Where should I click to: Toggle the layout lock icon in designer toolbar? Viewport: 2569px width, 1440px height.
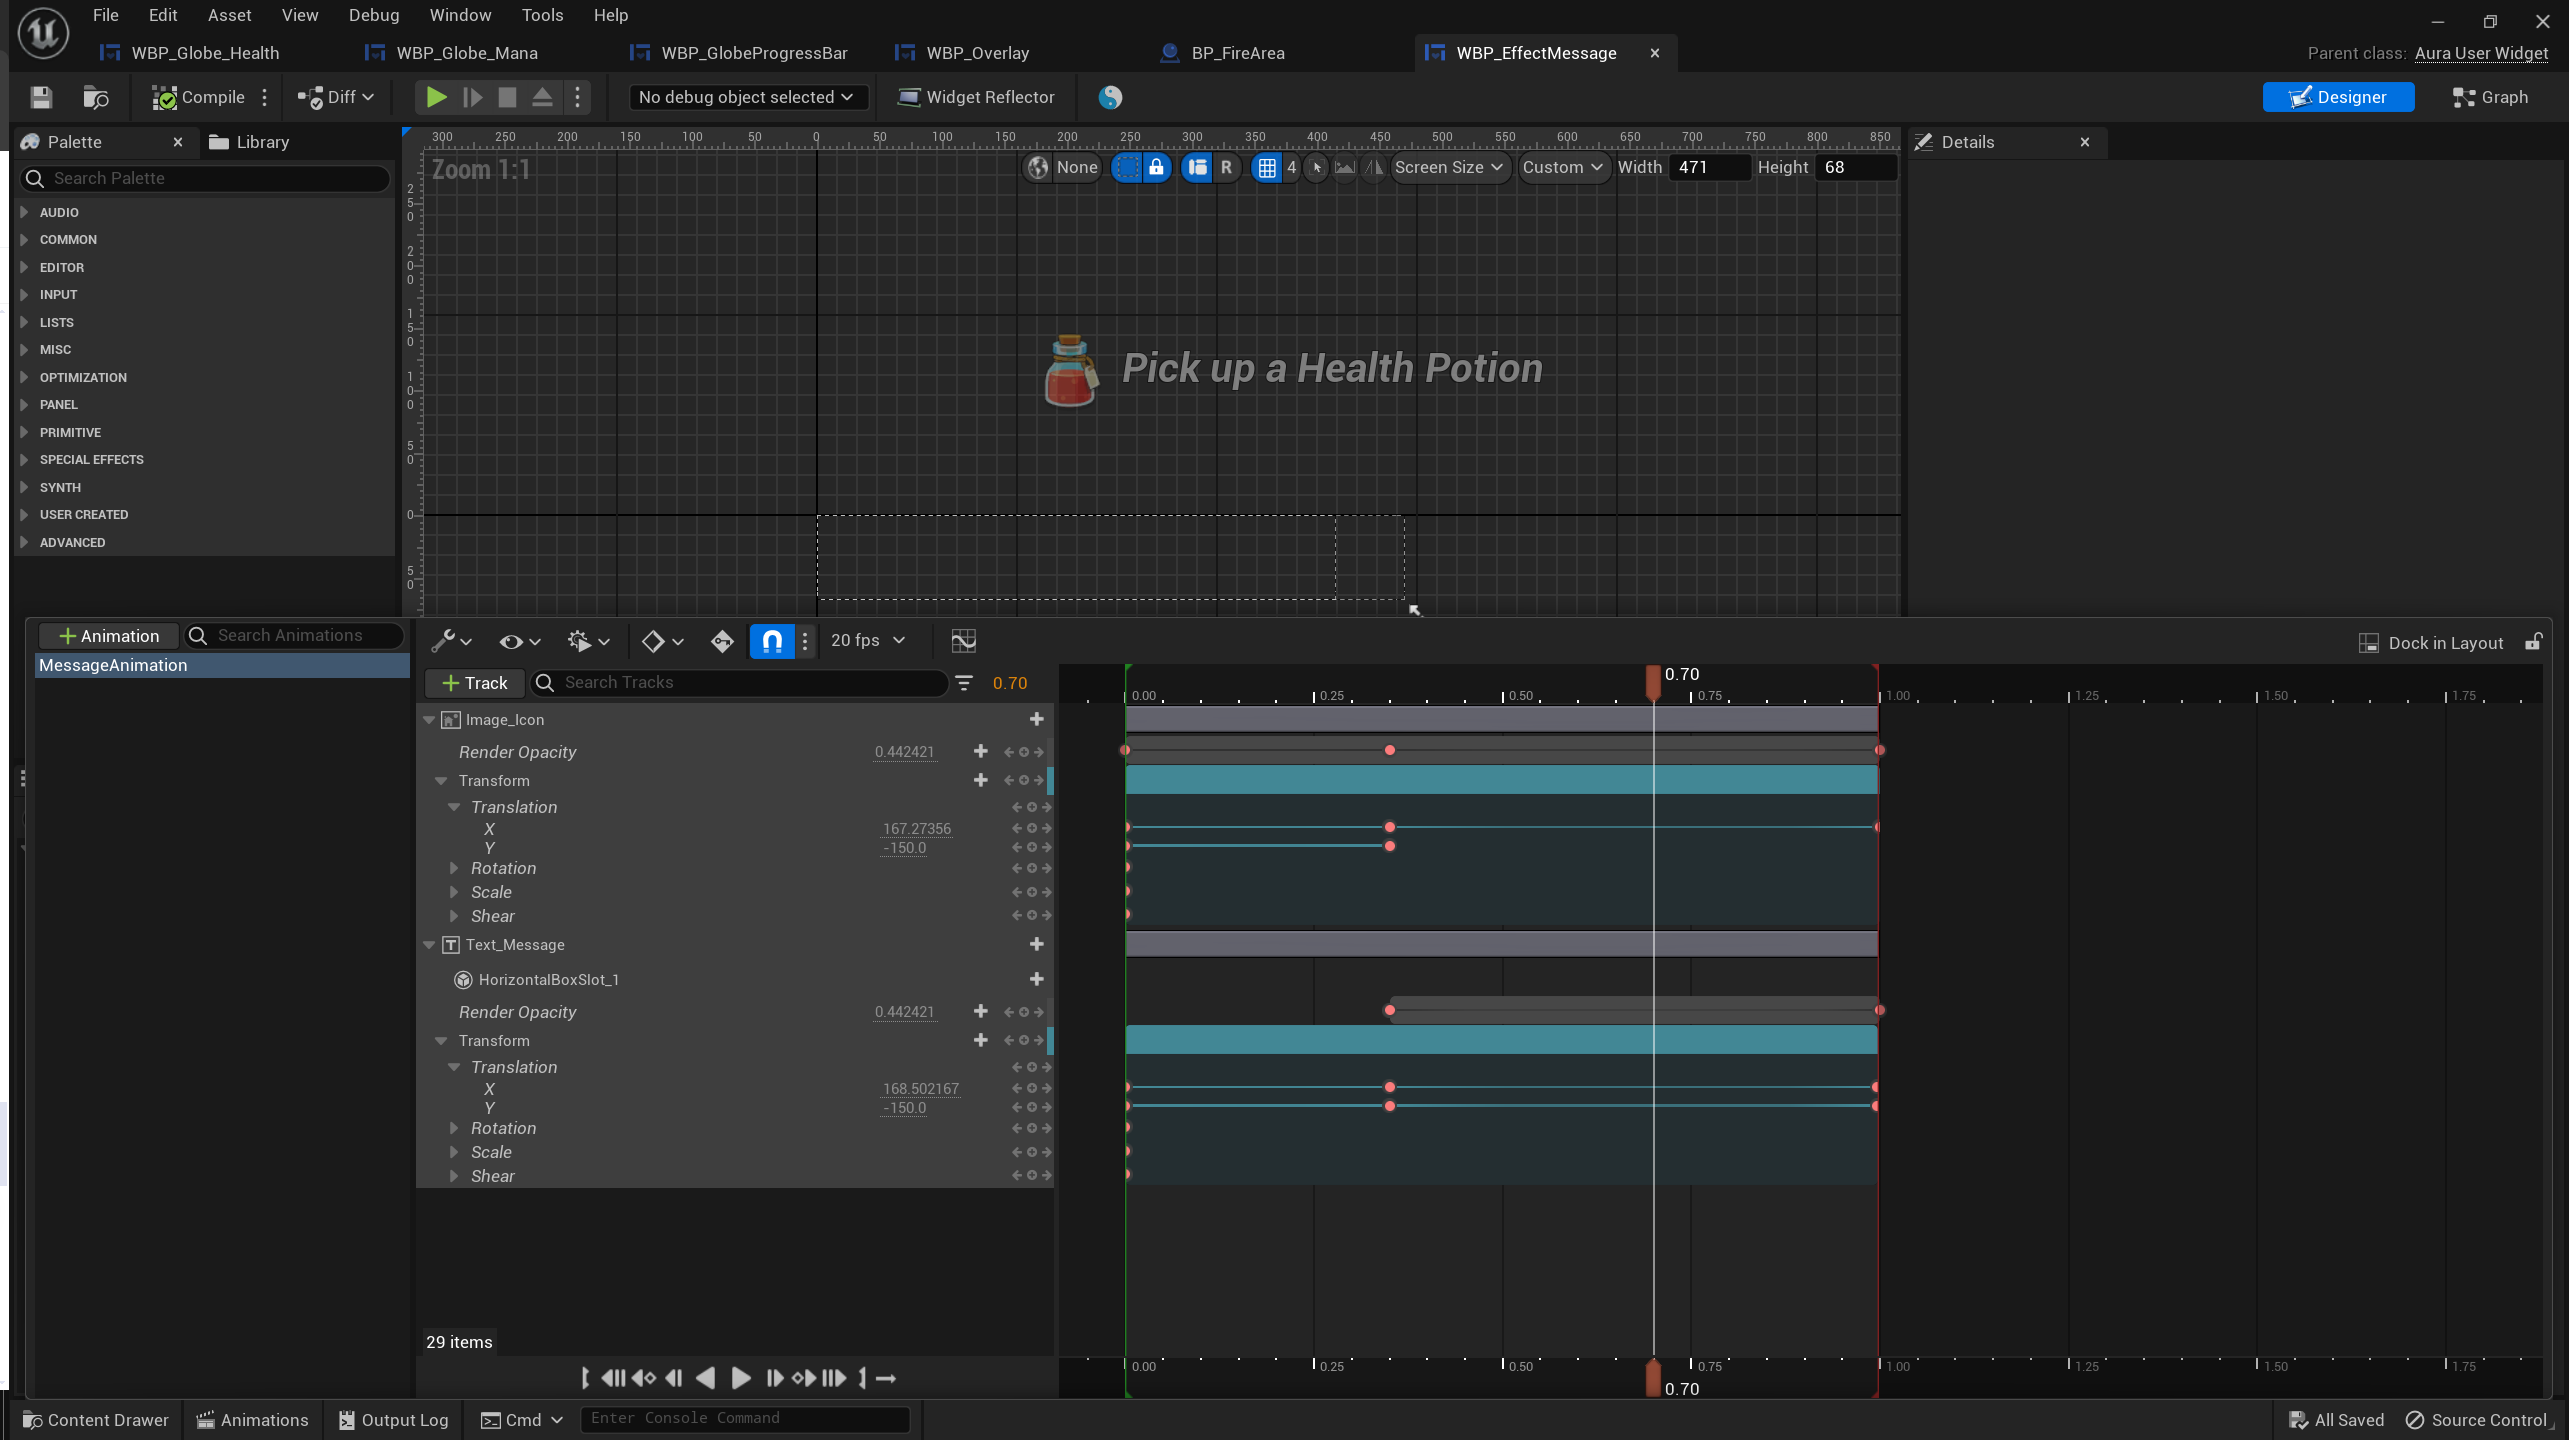click(1156, 167)
